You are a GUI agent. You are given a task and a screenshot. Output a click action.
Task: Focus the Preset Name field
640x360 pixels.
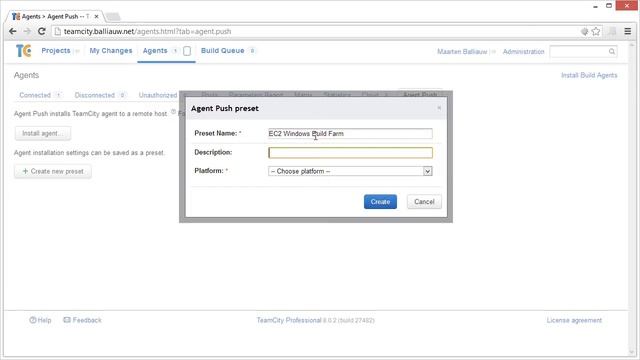coord(350,133)
